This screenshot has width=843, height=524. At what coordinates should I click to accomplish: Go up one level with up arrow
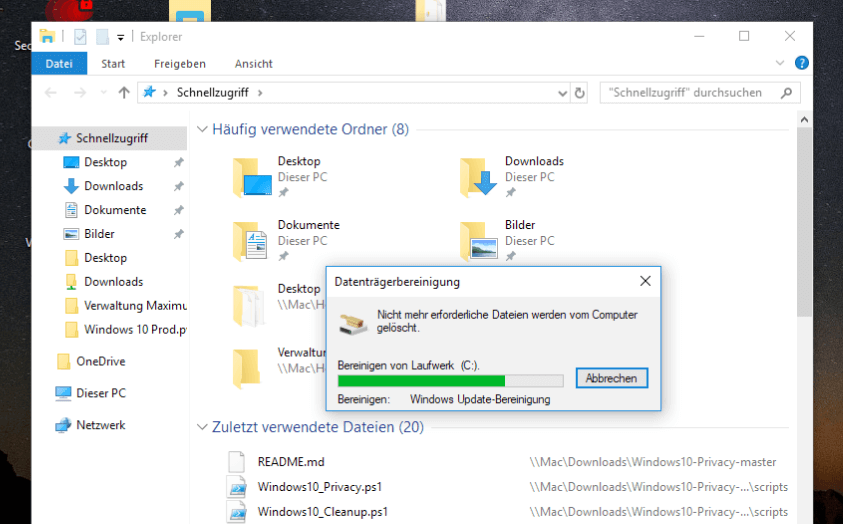tap(124, 92)
